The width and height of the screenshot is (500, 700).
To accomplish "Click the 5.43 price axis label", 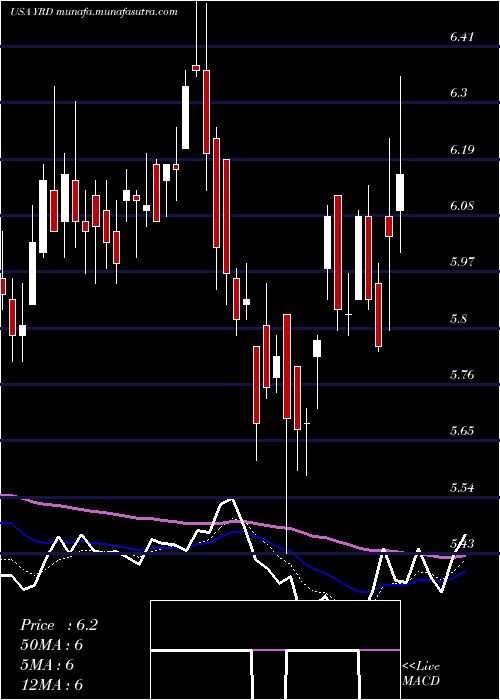I will pos(461,544).
